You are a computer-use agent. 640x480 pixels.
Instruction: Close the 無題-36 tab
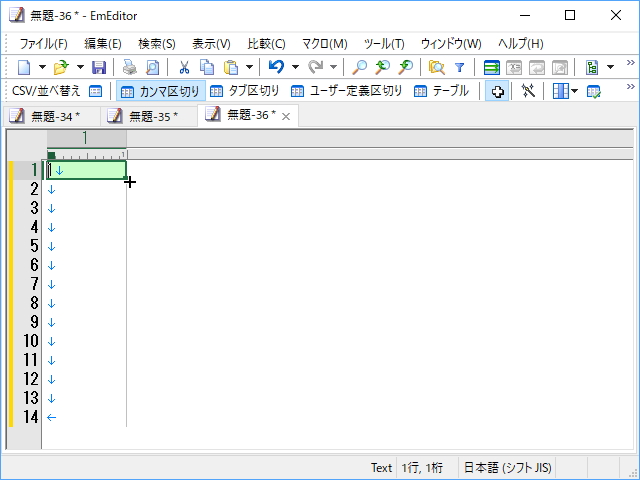(286, 117)
